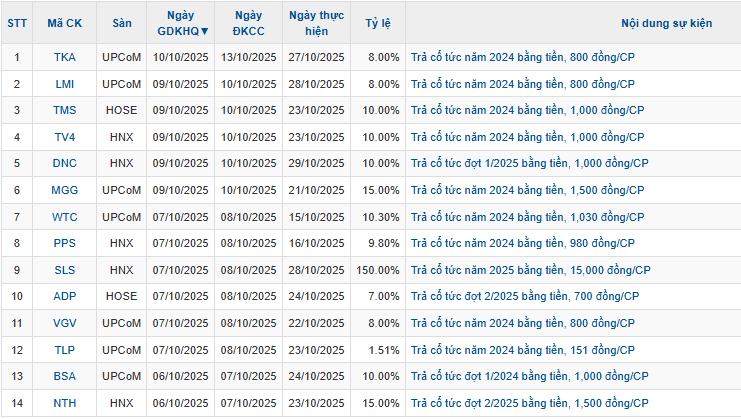Open TKA stock code link
741x419 pixels.
[x=64, y=57]
